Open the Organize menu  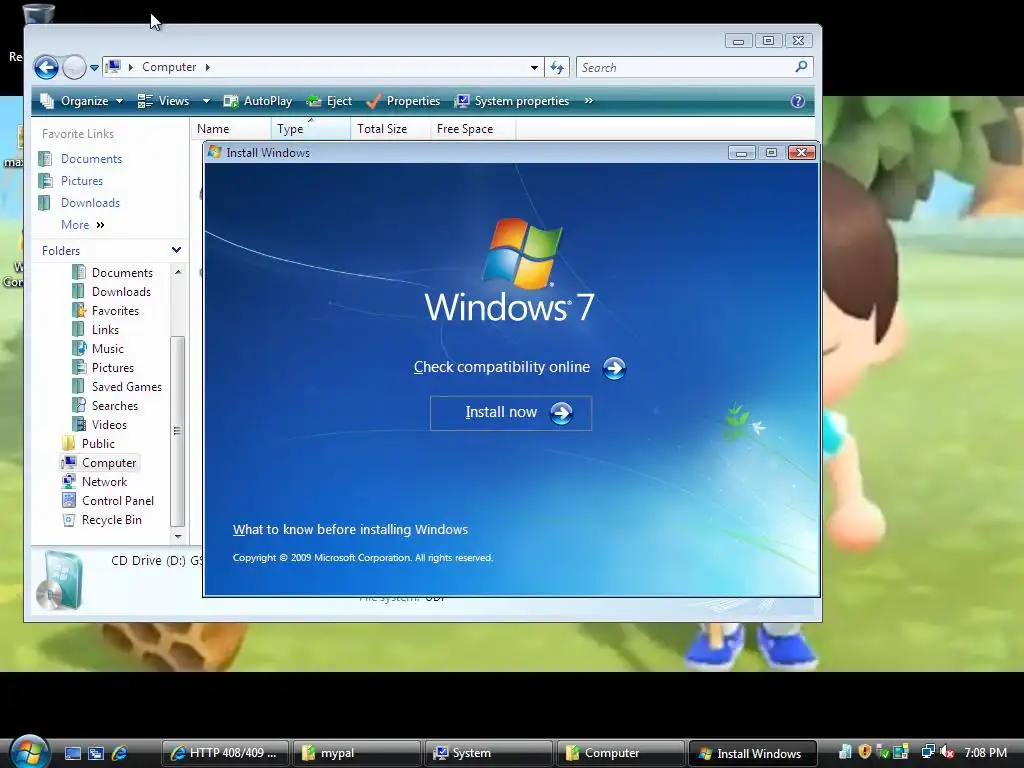tap(82, 101)
